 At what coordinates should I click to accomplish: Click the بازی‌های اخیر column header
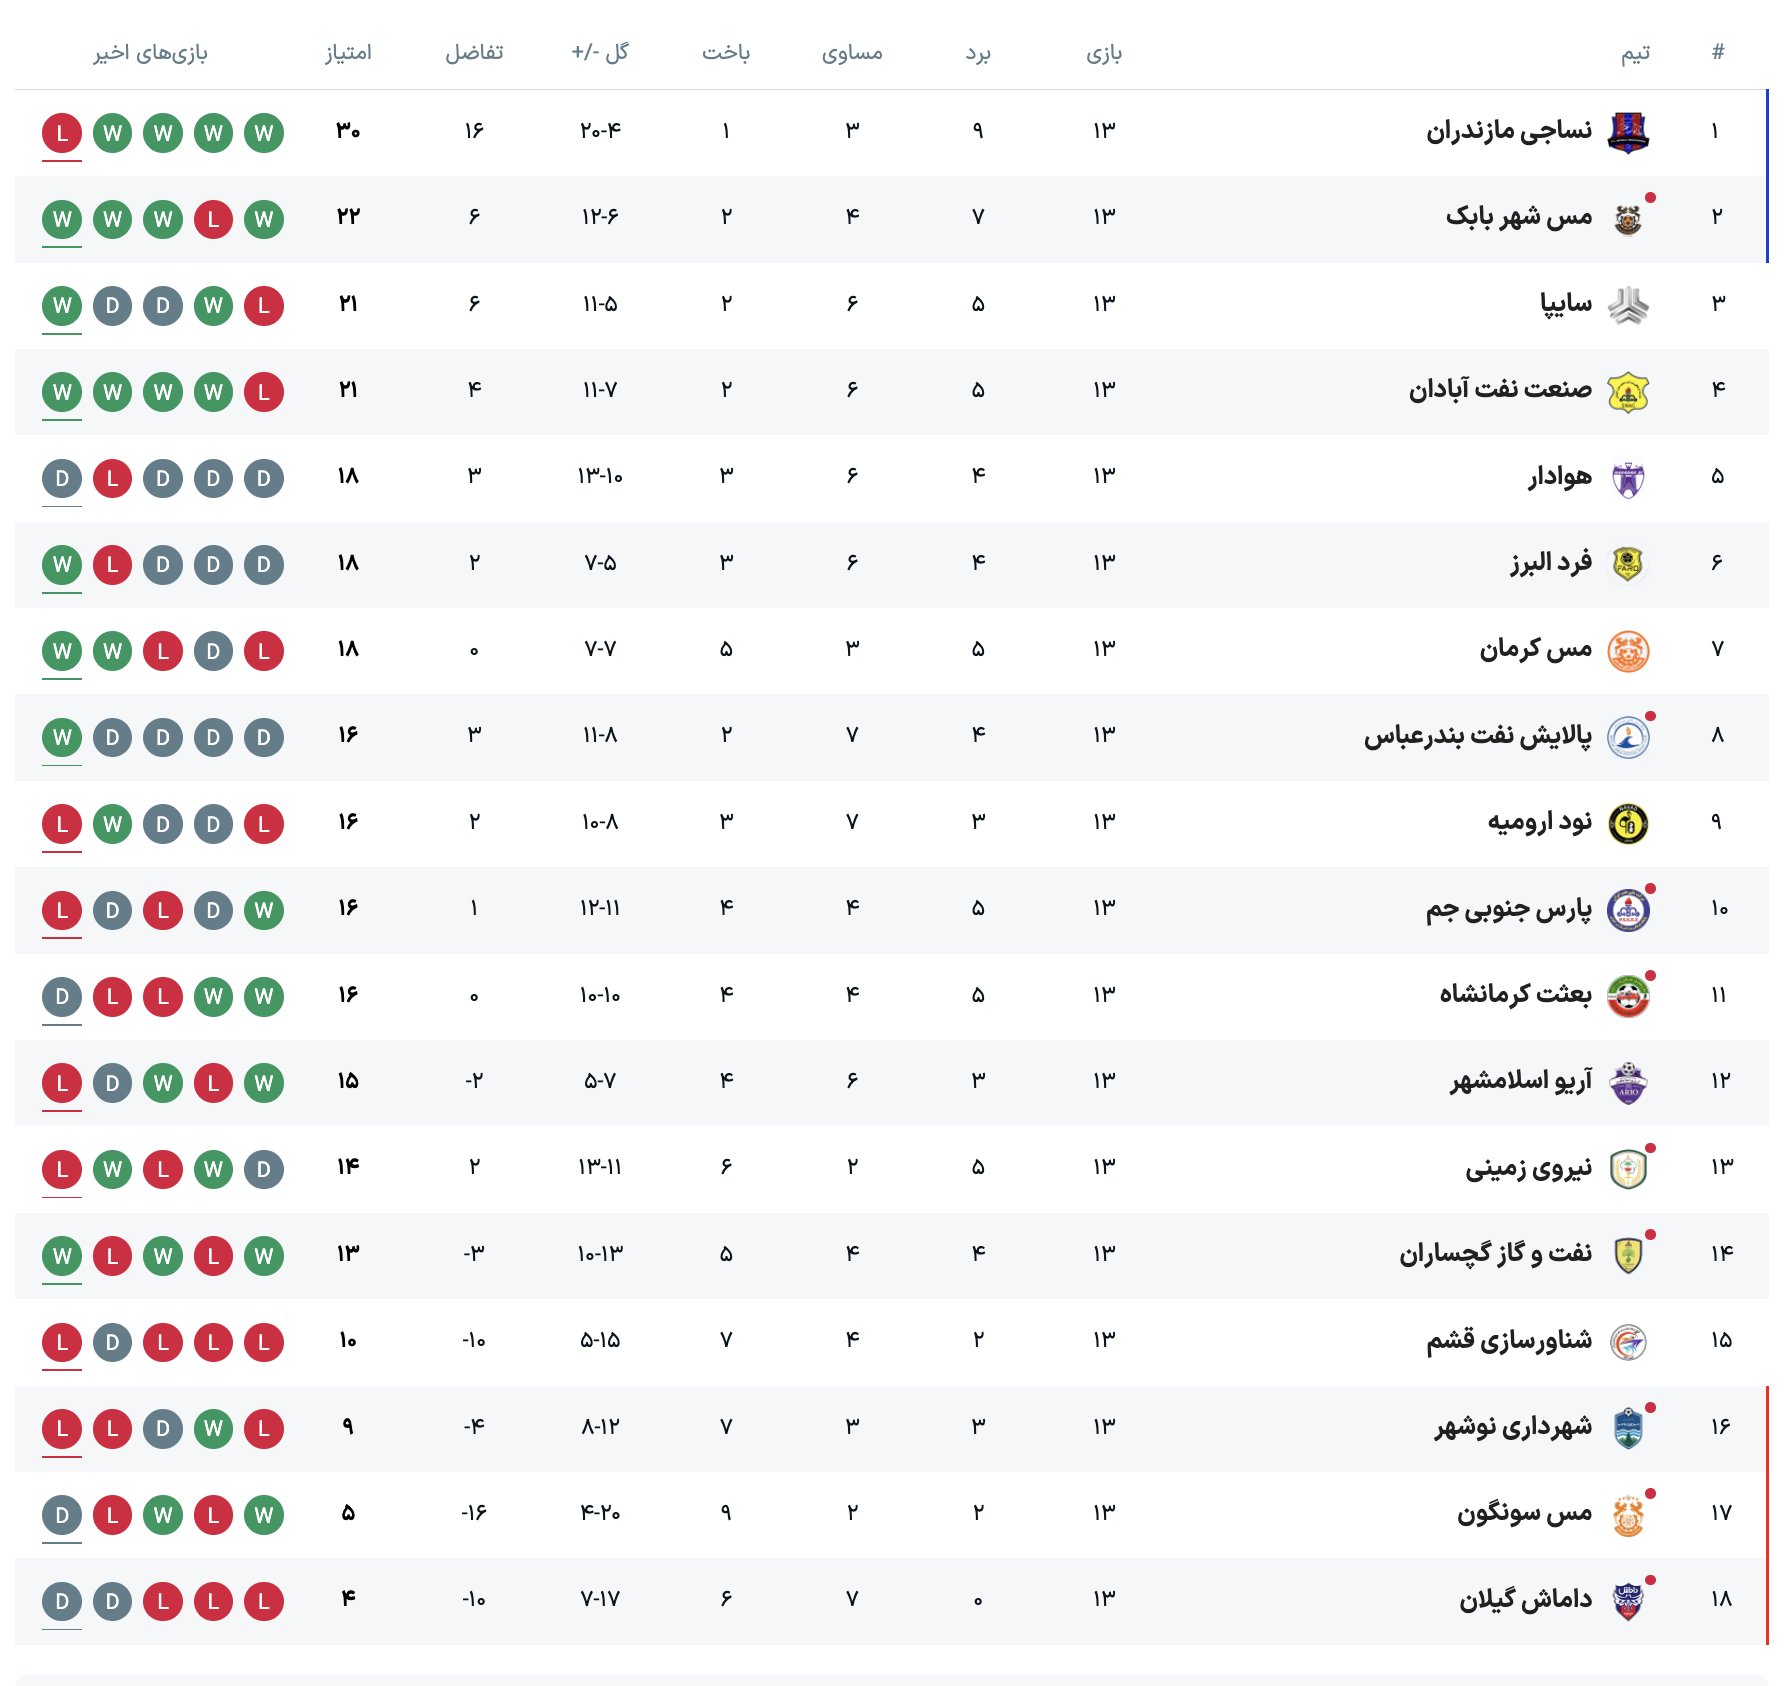[151, 53]
